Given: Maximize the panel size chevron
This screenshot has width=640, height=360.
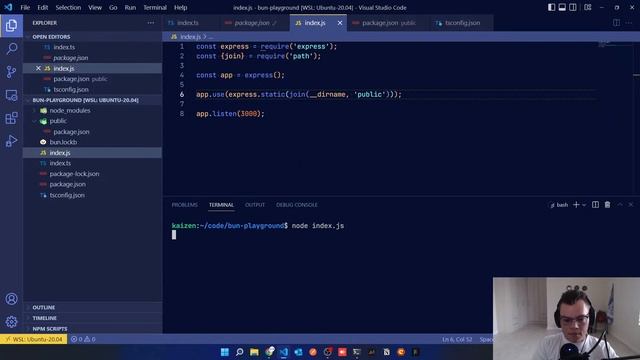Looking at the screenshot, I should [x=620, y=204].
